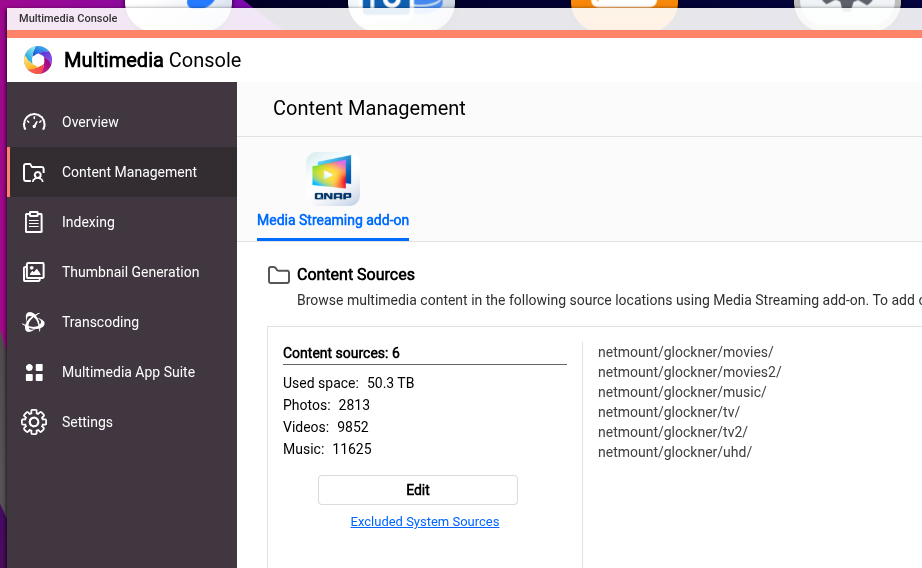Click the Thumbnail Generation image icon
Viewport: 922px width, 568px height.
34,272
